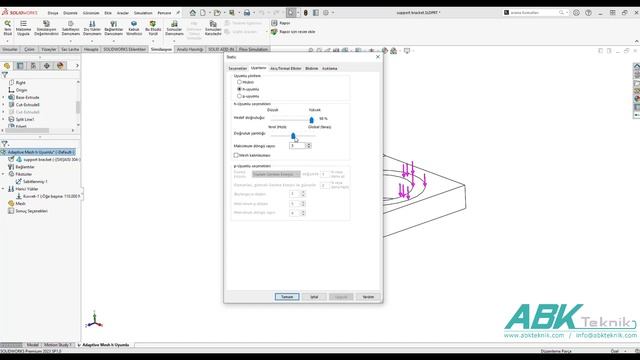
Task: Increase Maksimum döngü sayısı stepper up
Action: click(x=309, y=144)
